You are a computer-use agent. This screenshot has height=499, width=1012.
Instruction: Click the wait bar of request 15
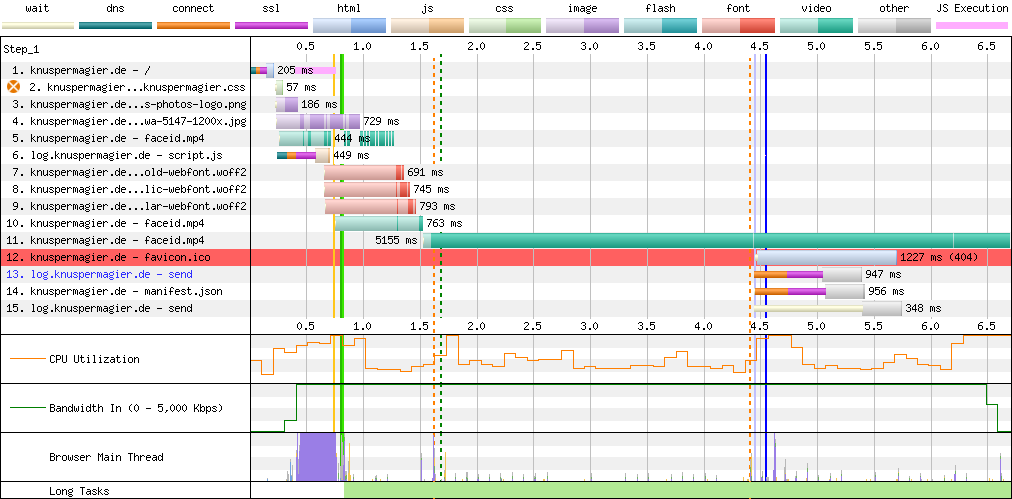point(809,309)
